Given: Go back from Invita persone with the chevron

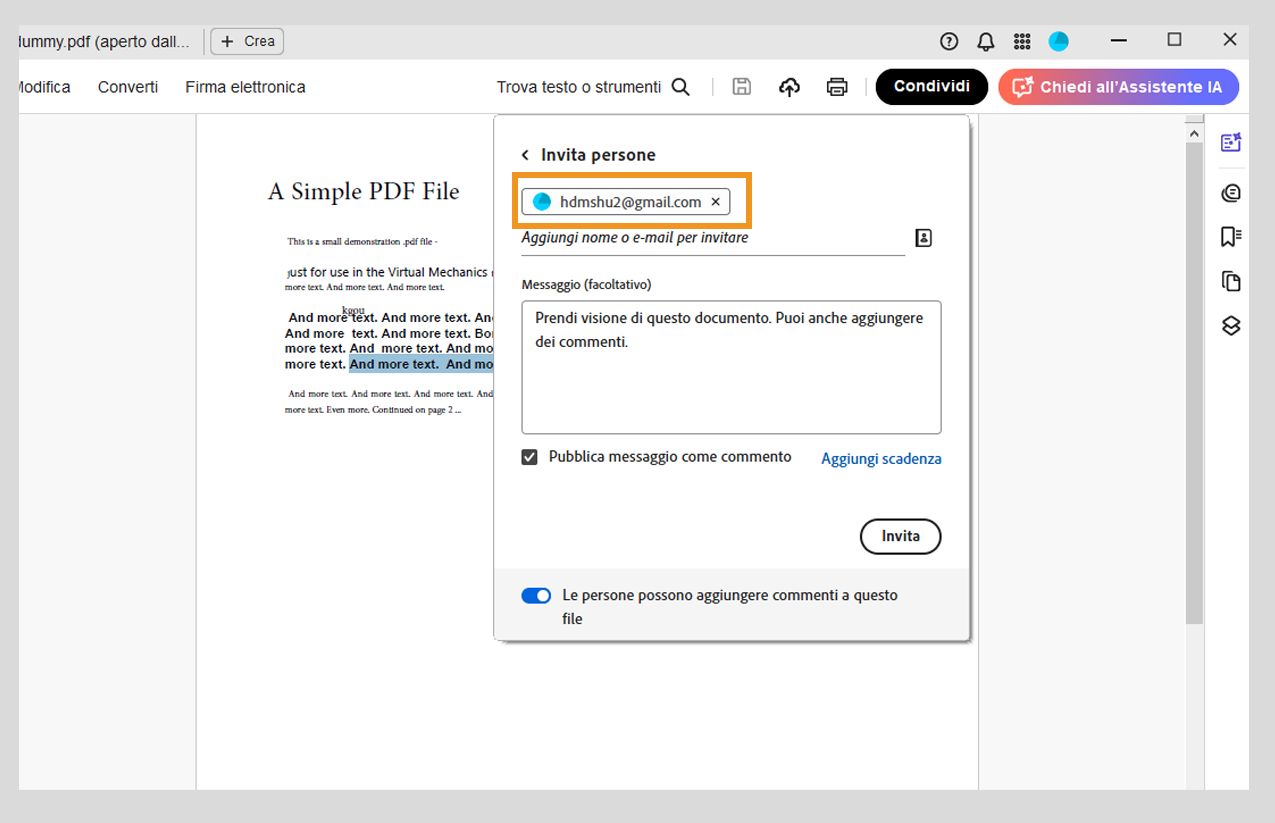Looking at the screenshot, I should (x=525, y=154).
